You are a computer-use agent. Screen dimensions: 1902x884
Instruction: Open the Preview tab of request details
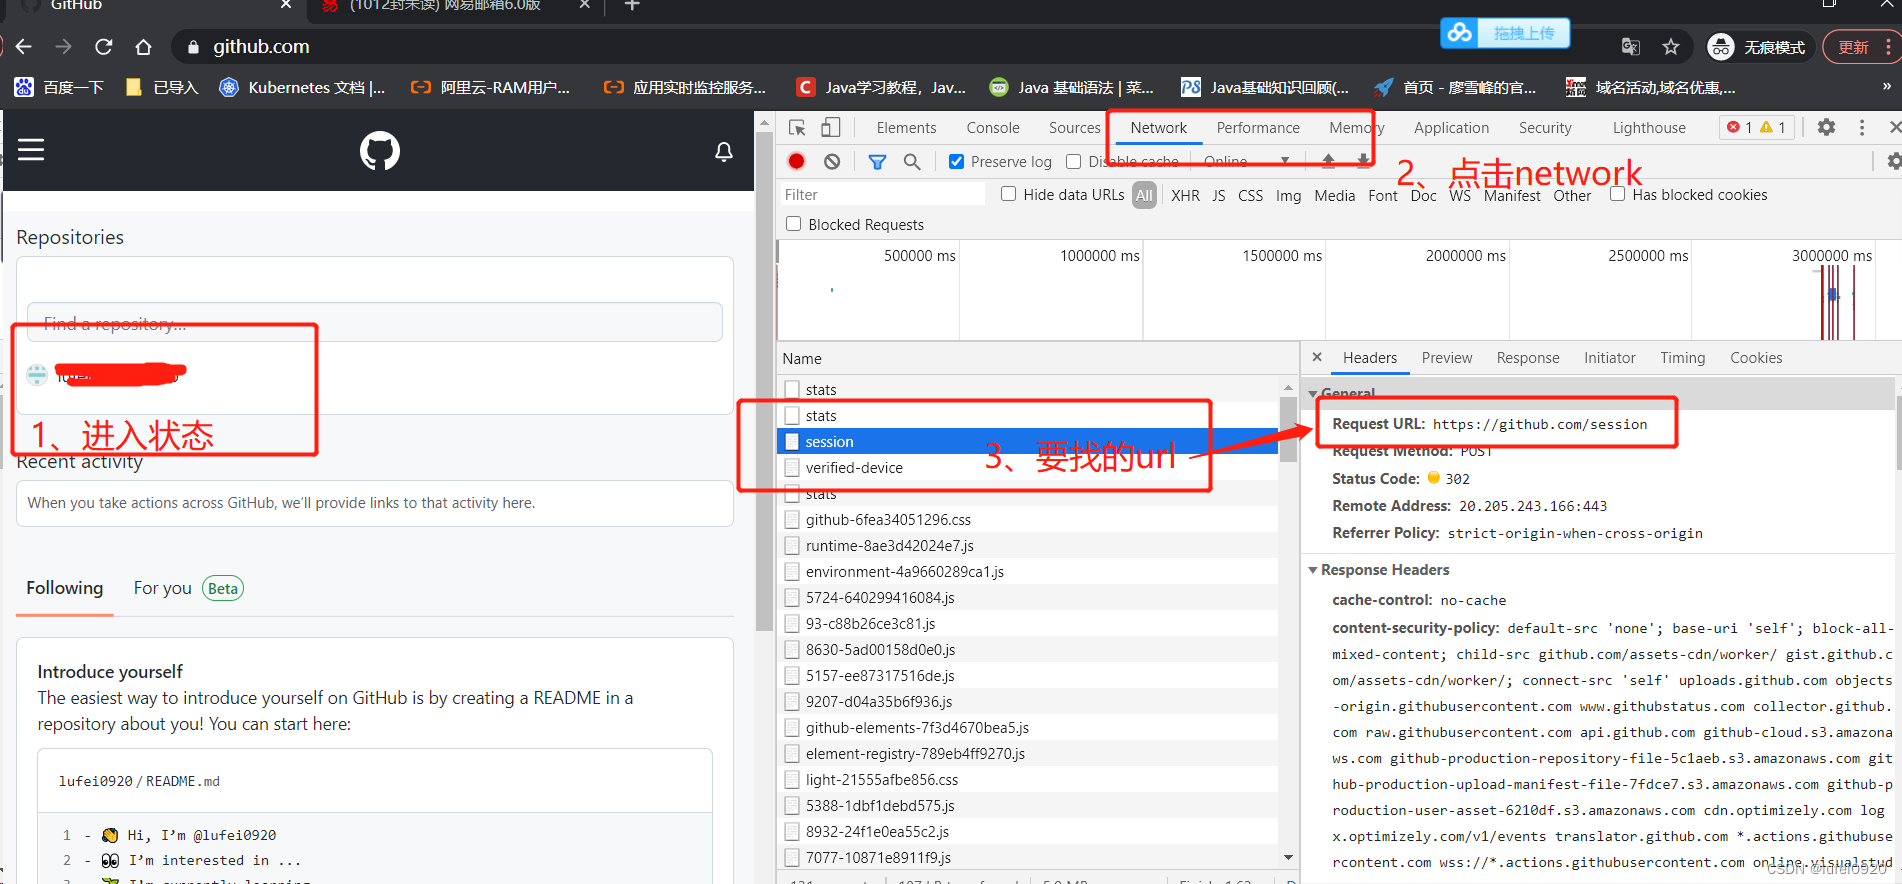point(1447,357)
